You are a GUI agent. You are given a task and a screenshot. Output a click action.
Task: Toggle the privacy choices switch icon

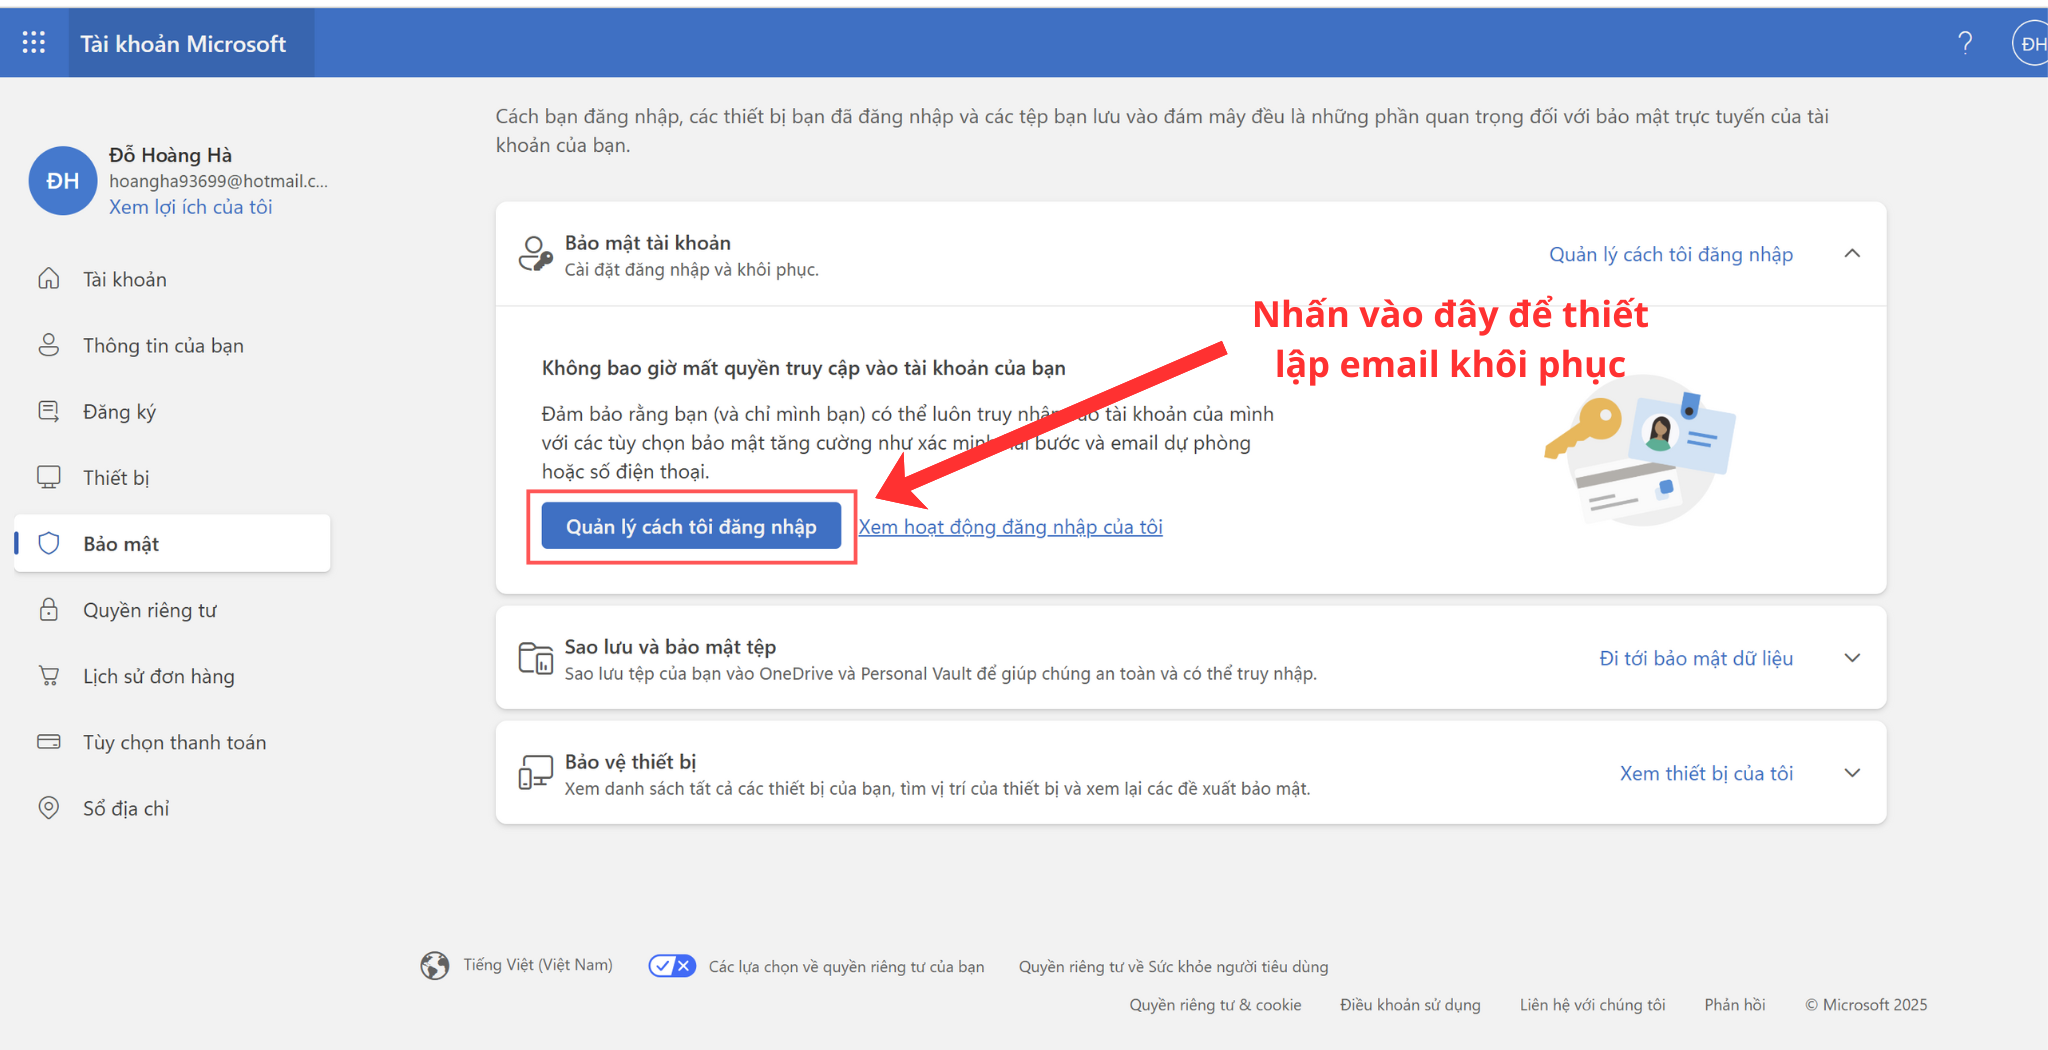coord(672,966)
